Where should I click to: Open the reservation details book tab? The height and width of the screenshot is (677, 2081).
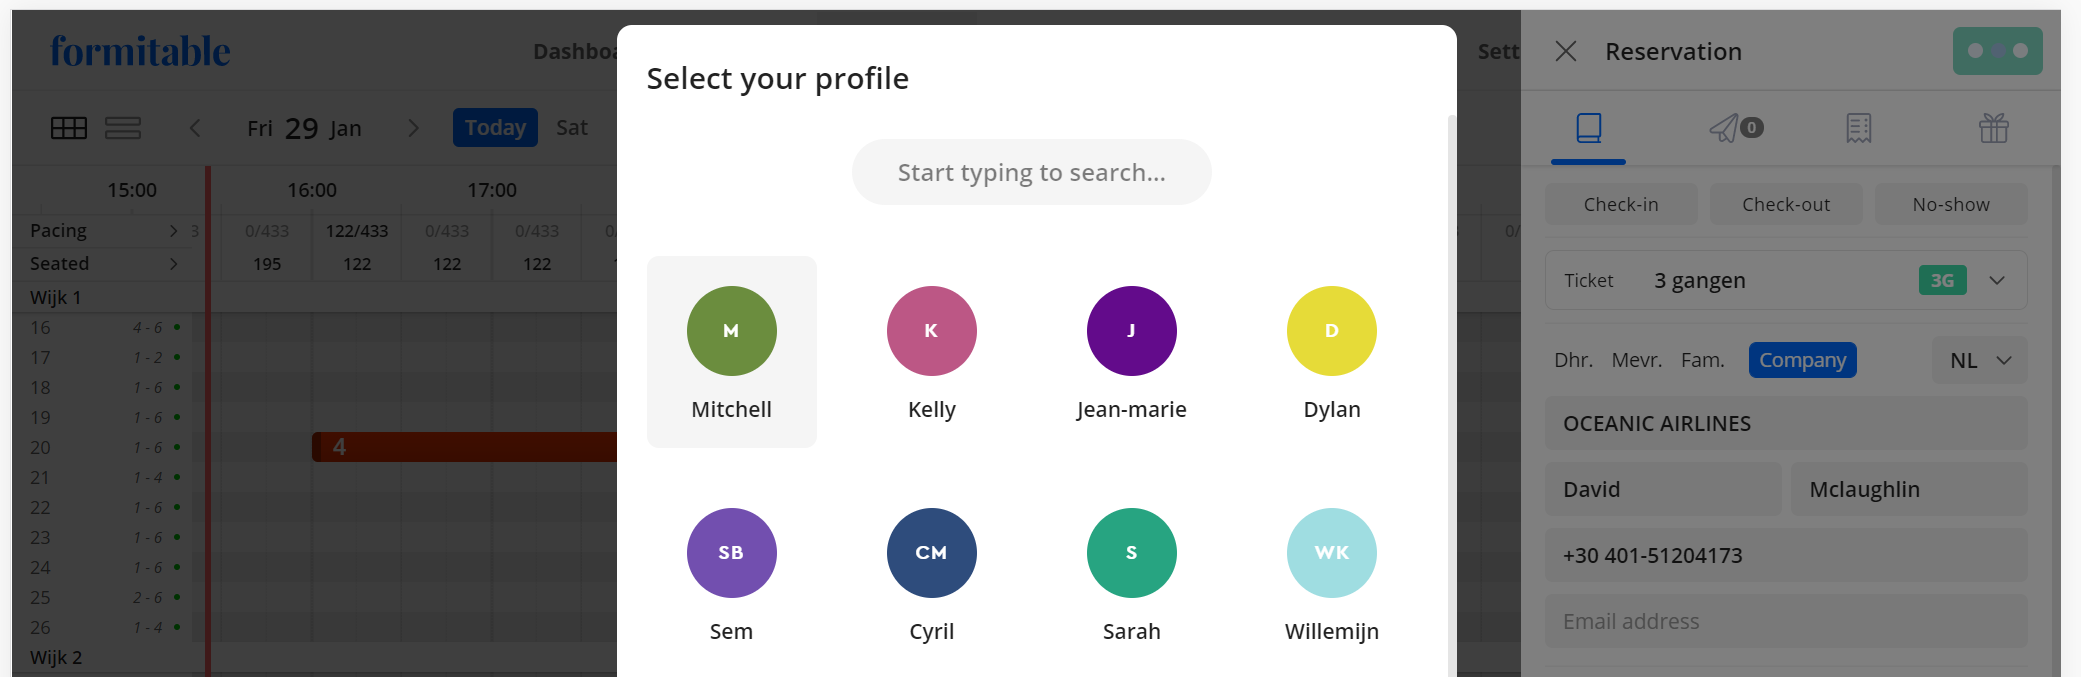point(1588,128)
